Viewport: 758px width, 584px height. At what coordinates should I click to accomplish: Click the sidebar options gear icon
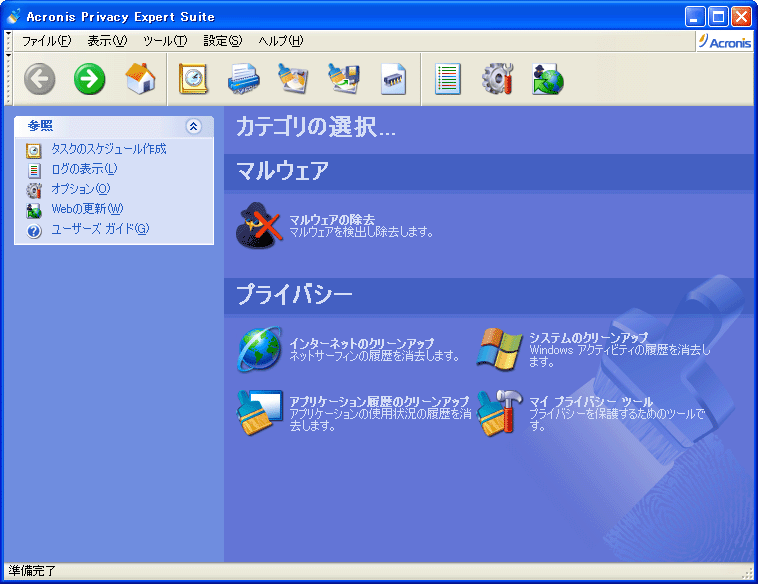coord(34,190)
